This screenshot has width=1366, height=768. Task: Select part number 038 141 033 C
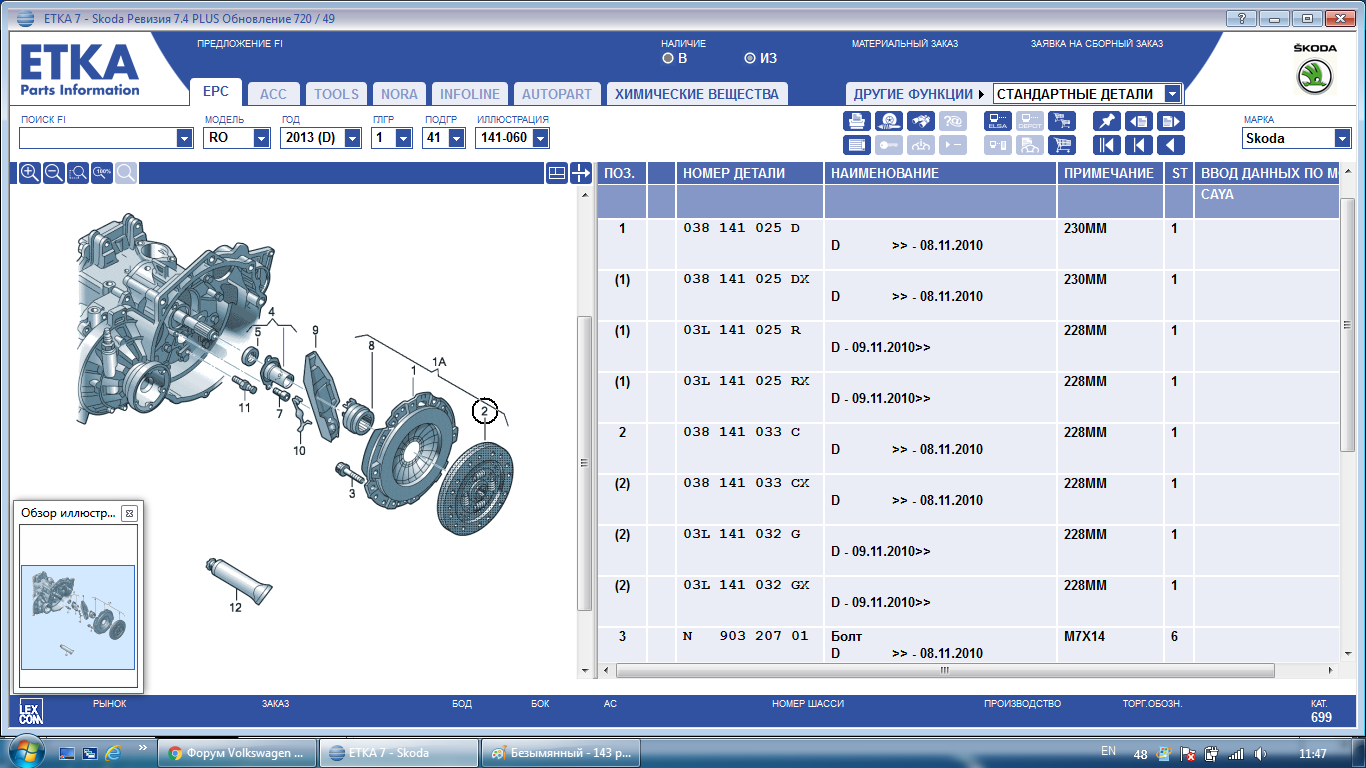[x=742, y=432]
